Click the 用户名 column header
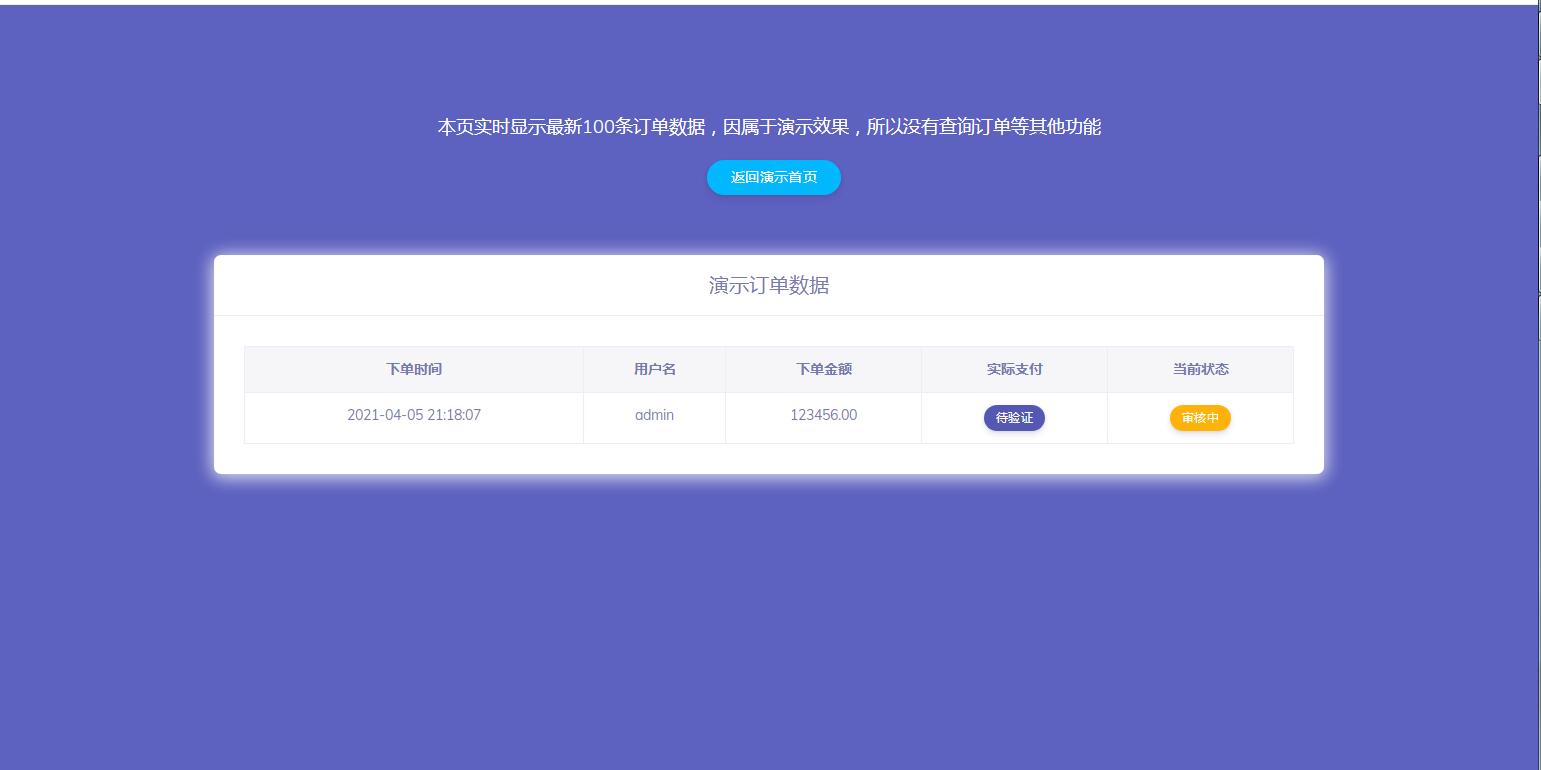 click(x=655, y=369)
